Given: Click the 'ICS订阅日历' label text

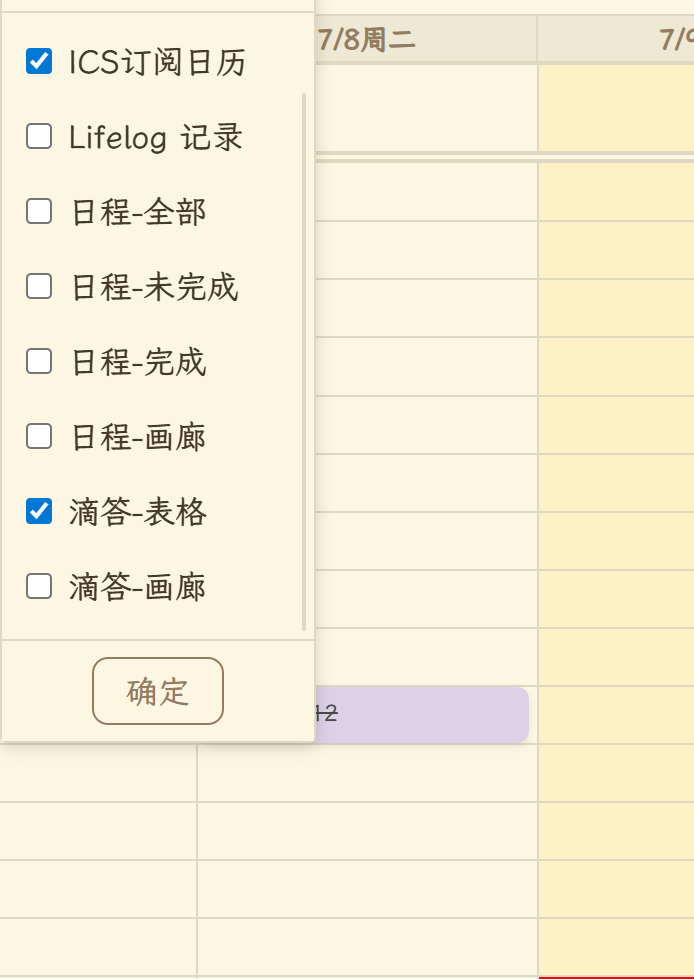Looking at the screenshot, I should (158, 63).
